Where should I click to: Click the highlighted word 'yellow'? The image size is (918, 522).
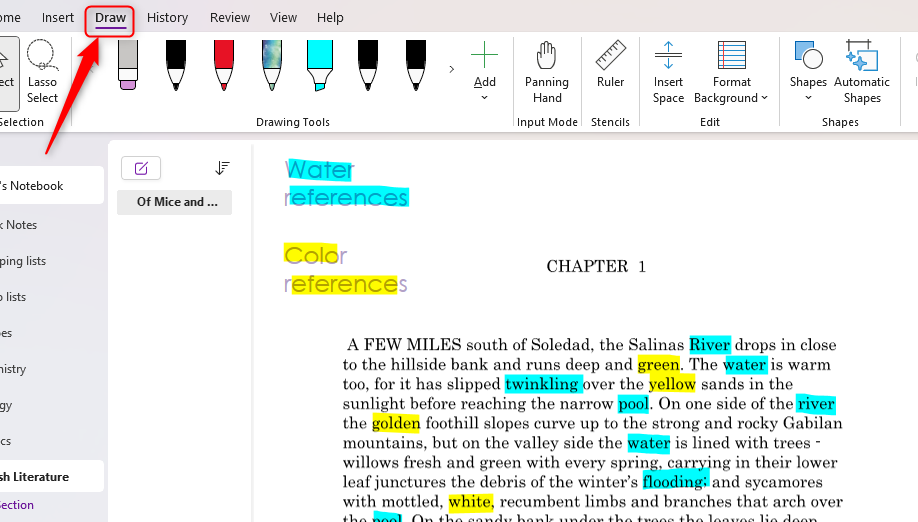672,384
